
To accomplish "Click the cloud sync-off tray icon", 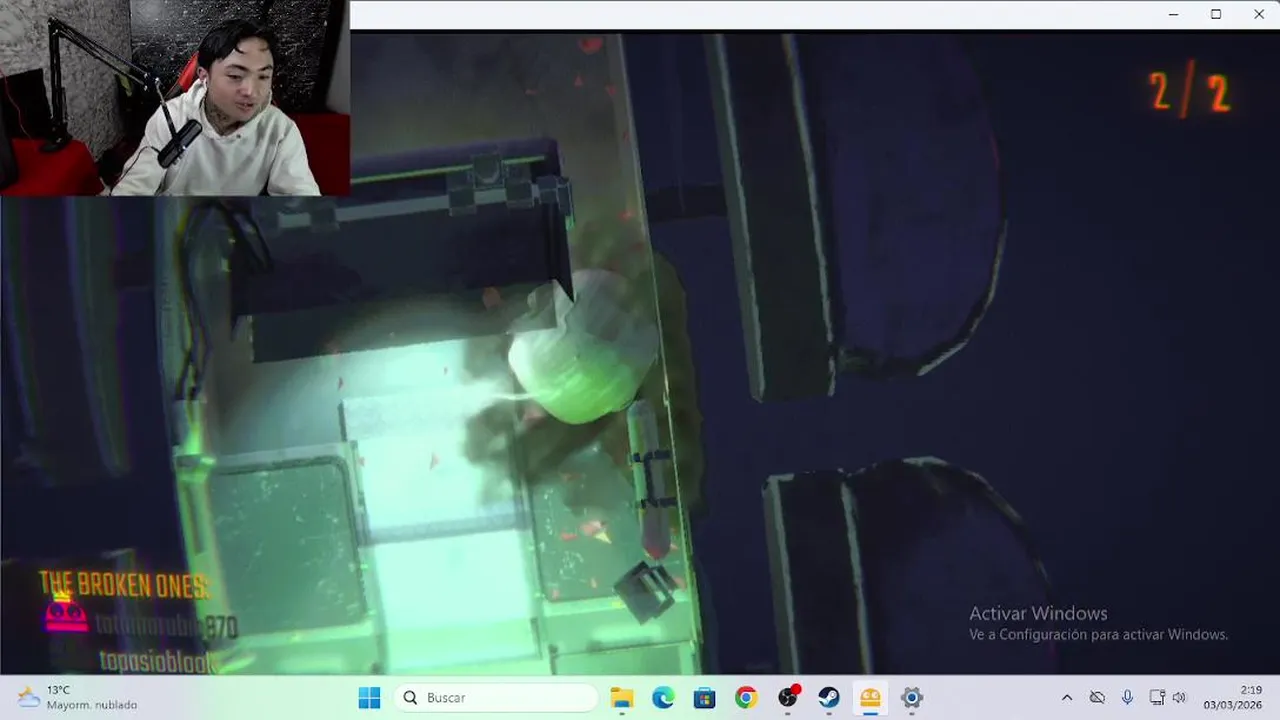I will (x=1097, y=698).
